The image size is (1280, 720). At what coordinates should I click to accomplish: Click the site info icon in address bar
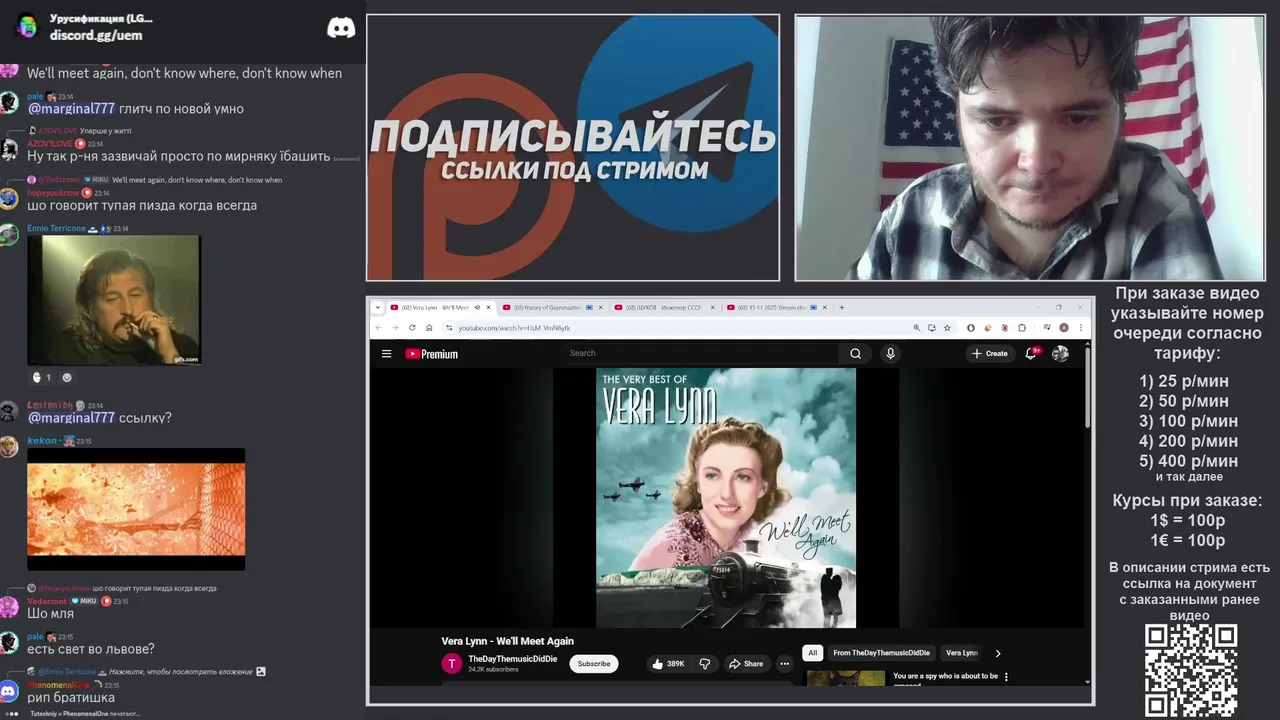[449, 327]
